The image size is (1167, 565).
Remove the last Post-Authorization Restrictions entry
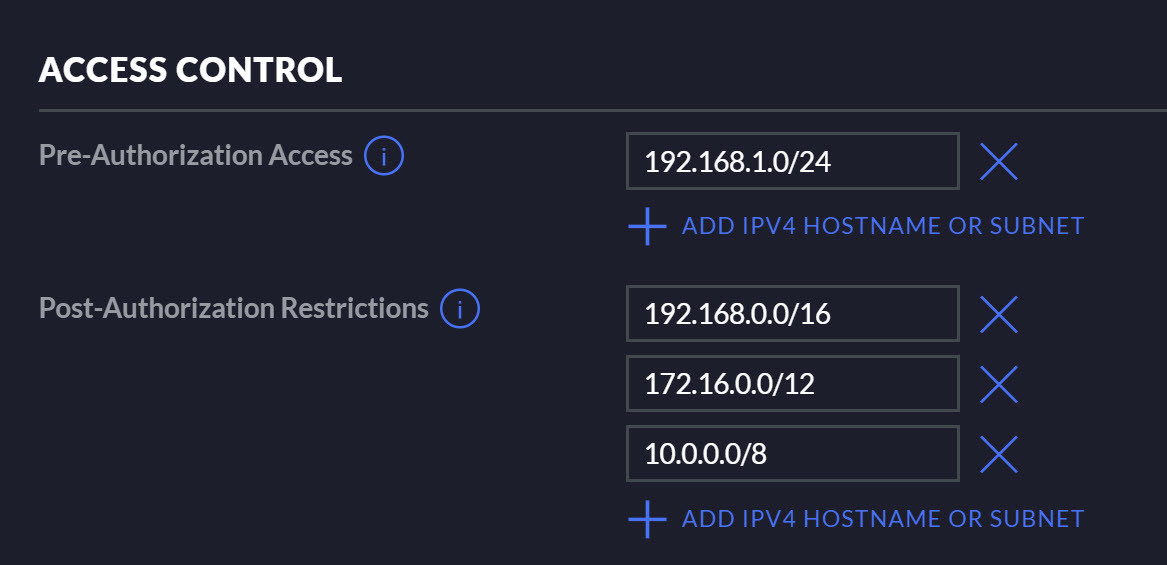point(998,454)
